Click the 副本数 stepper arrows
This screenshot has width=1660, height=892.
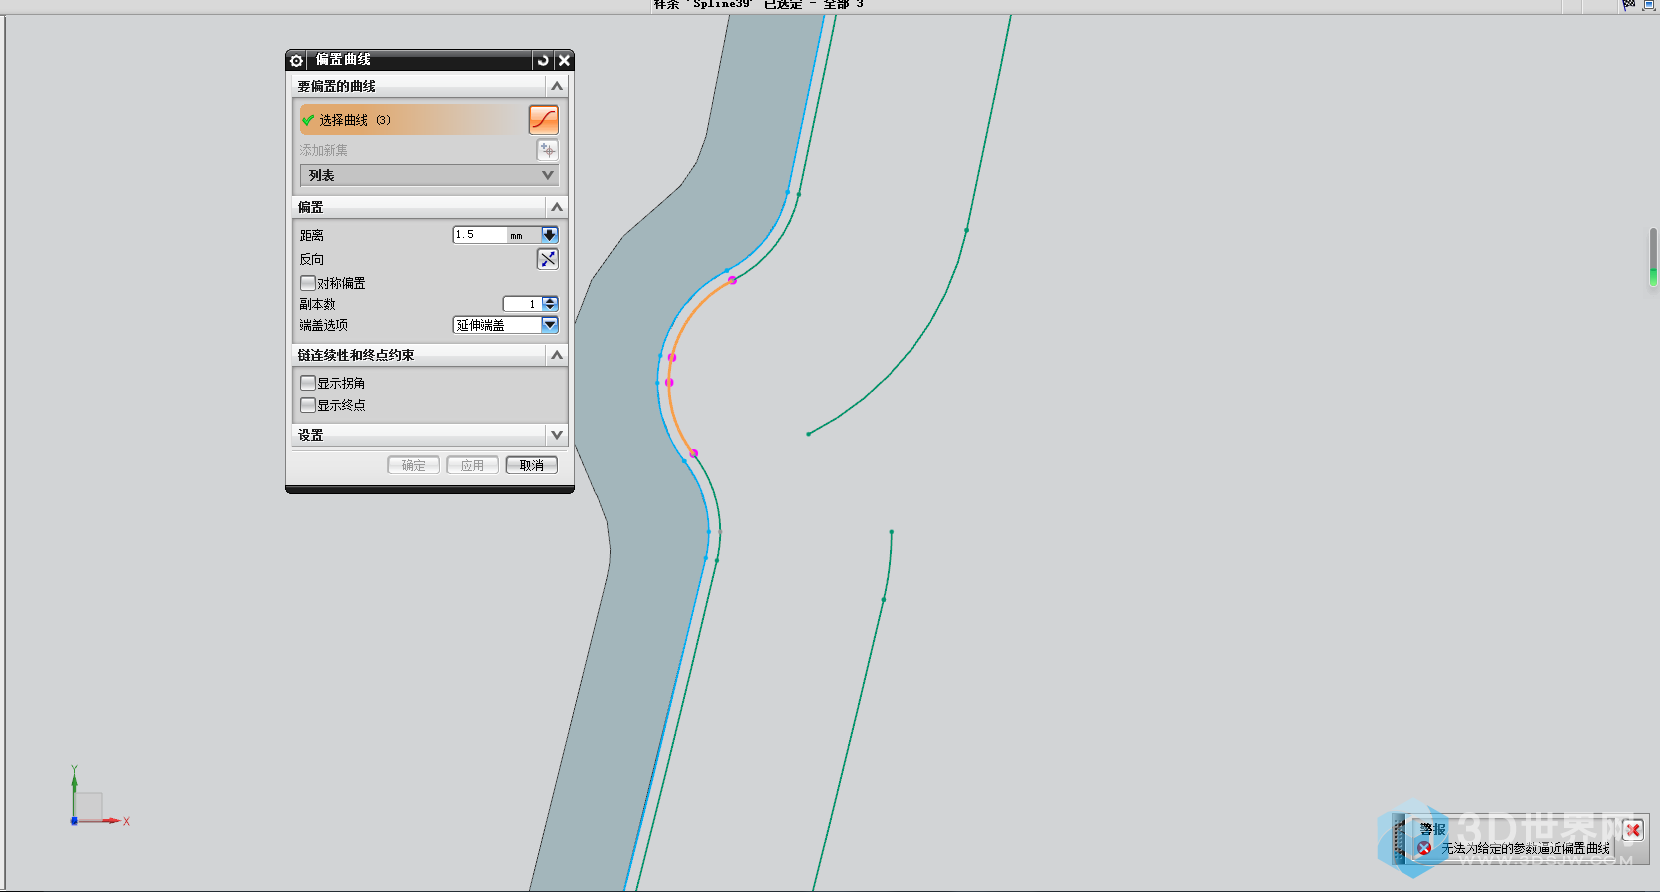click(x=550, y=304)
